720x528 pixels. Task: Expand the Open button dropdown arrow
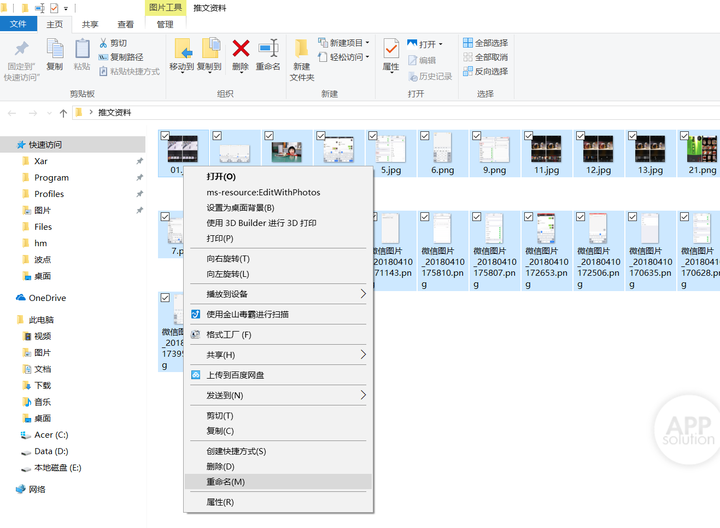click(440, 44)
